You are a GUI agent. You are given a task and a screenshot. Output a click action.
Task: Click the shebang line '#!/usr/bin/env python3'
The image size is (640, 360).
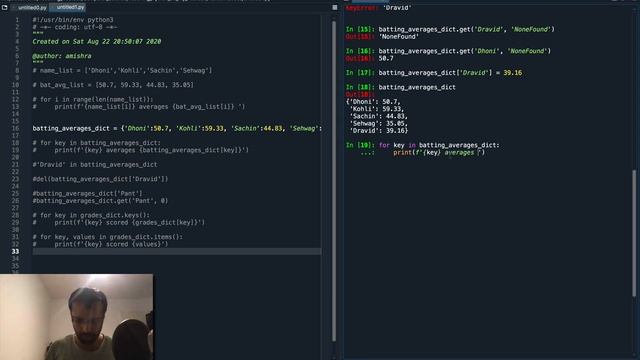[x=73, y=20]
